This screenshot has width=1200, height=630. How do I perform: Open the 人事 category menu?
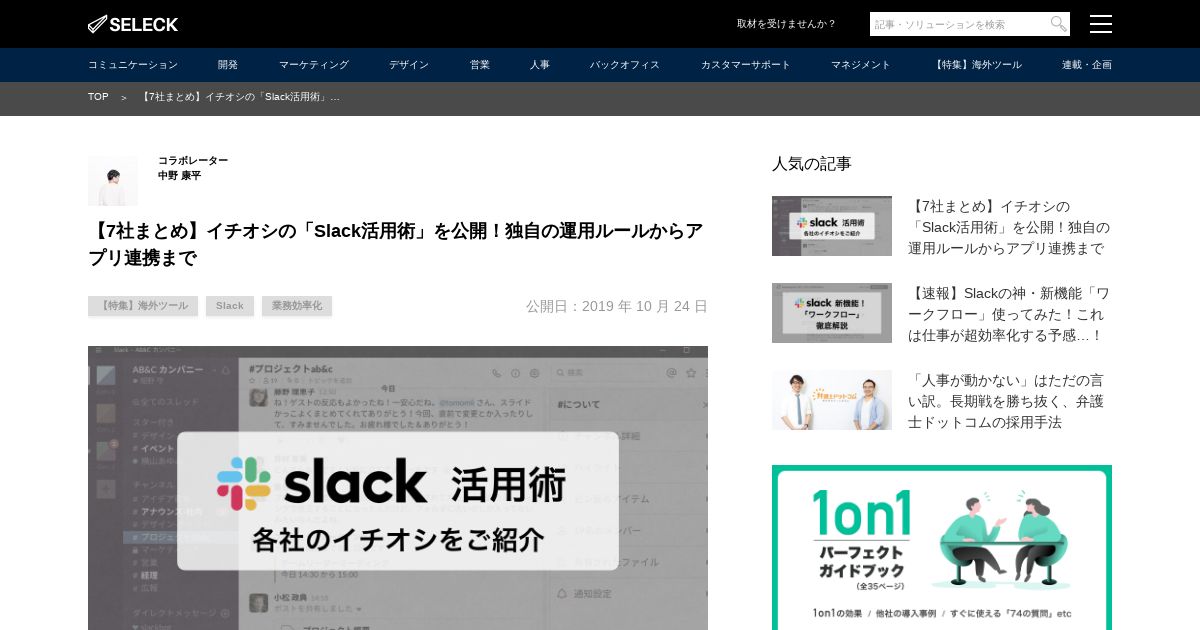click(x=540, y=65)
